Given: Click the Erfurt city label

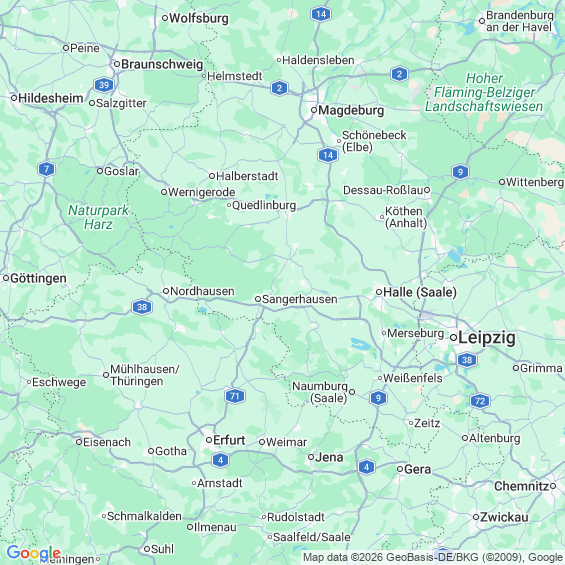Looking at the screenshot, I should [x=229, y=440].
